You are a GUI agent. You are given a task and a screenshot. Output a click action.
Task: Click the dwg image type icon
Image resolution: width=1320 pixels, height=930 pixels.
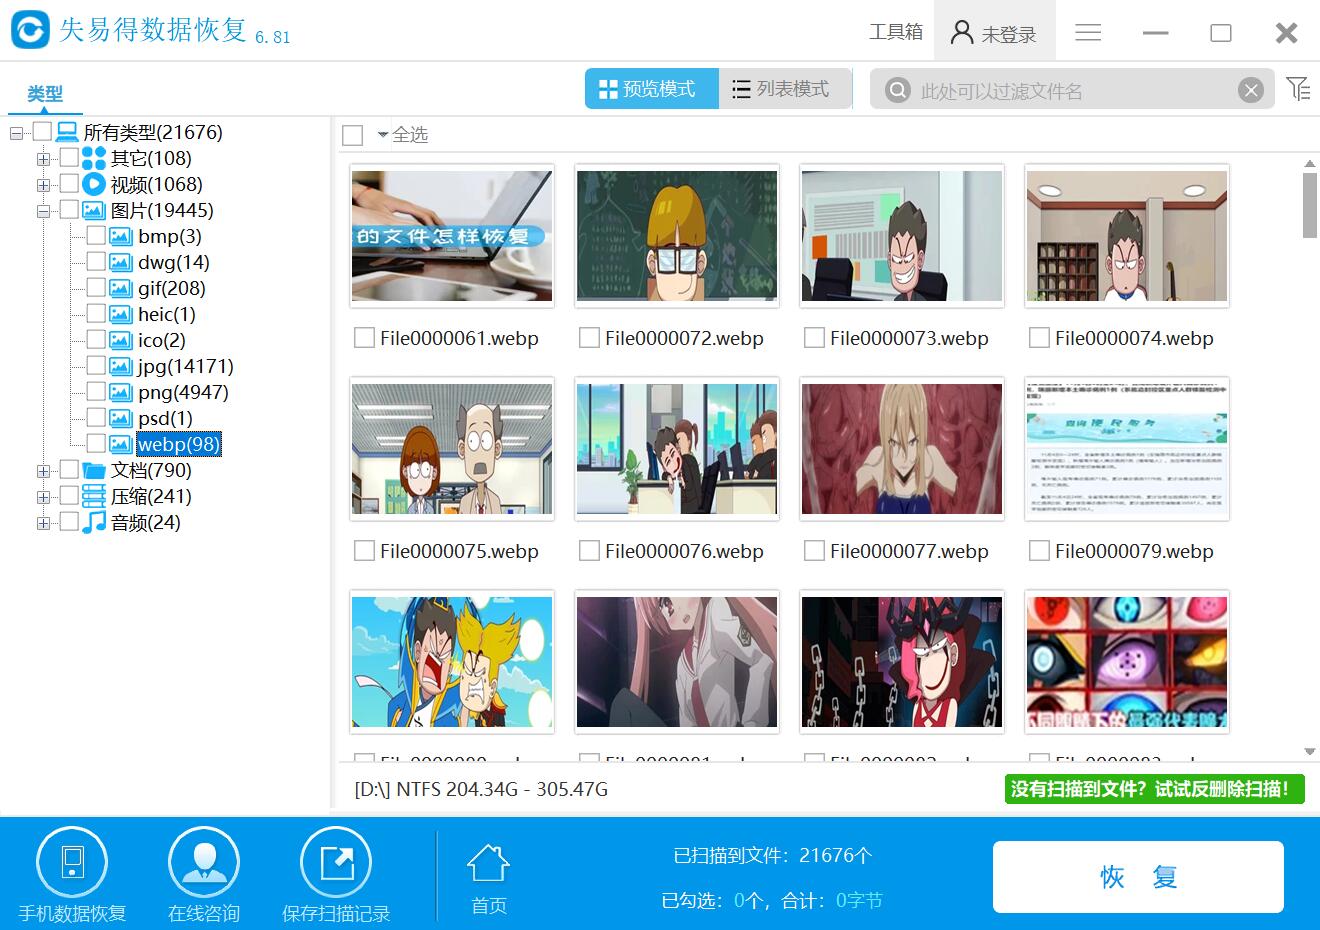click(x=121, y=262)
